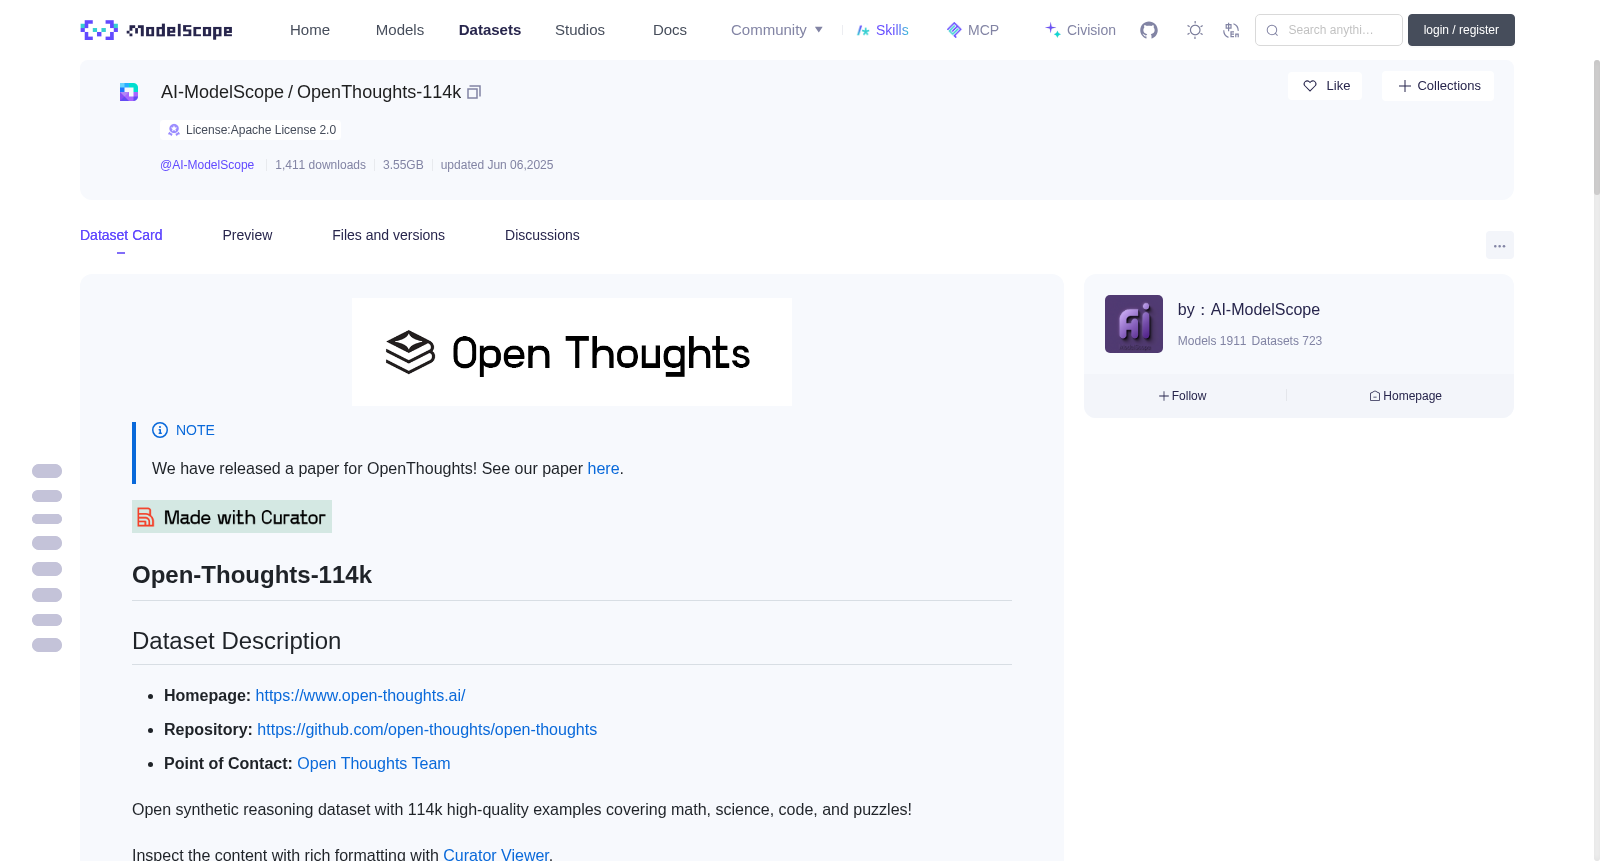The width and height of the screenshot is (1600, 861).
Task: Open the three-dots more options menu
Action: [x=1500, y=245]
